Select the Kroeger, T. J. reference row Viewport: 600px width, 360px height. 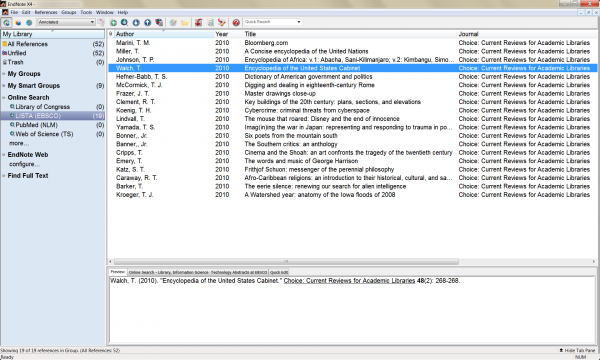coord(352,195)
